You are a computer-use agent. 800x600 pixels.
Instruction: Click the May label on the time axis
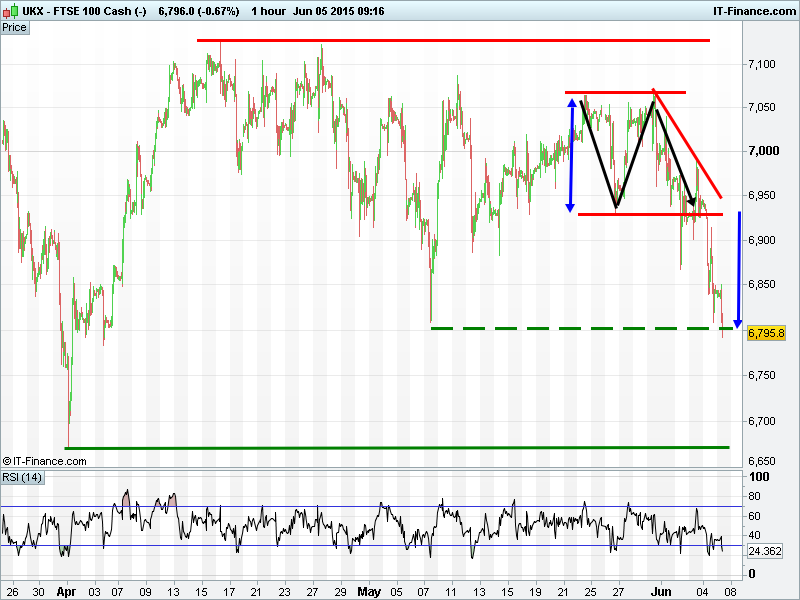370,591
